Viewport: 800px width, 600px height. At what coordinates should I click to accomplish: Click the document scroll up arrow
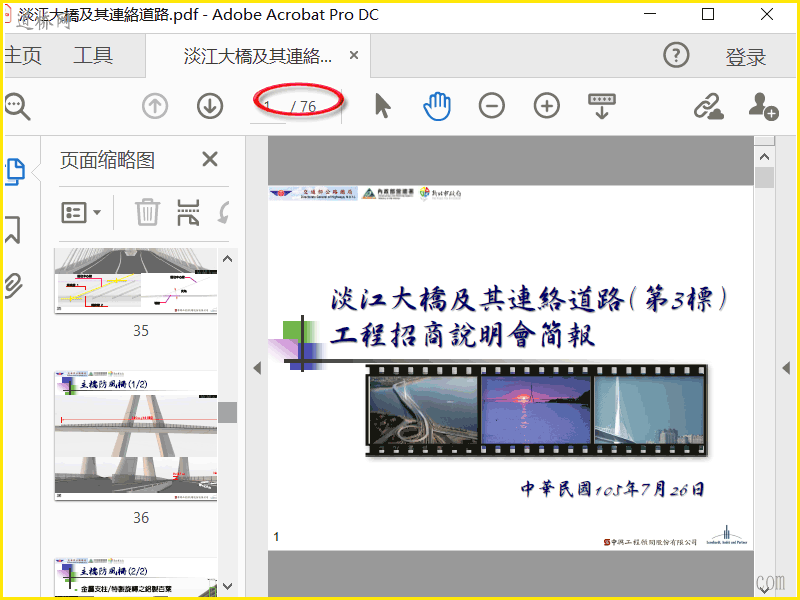(764, 157)
